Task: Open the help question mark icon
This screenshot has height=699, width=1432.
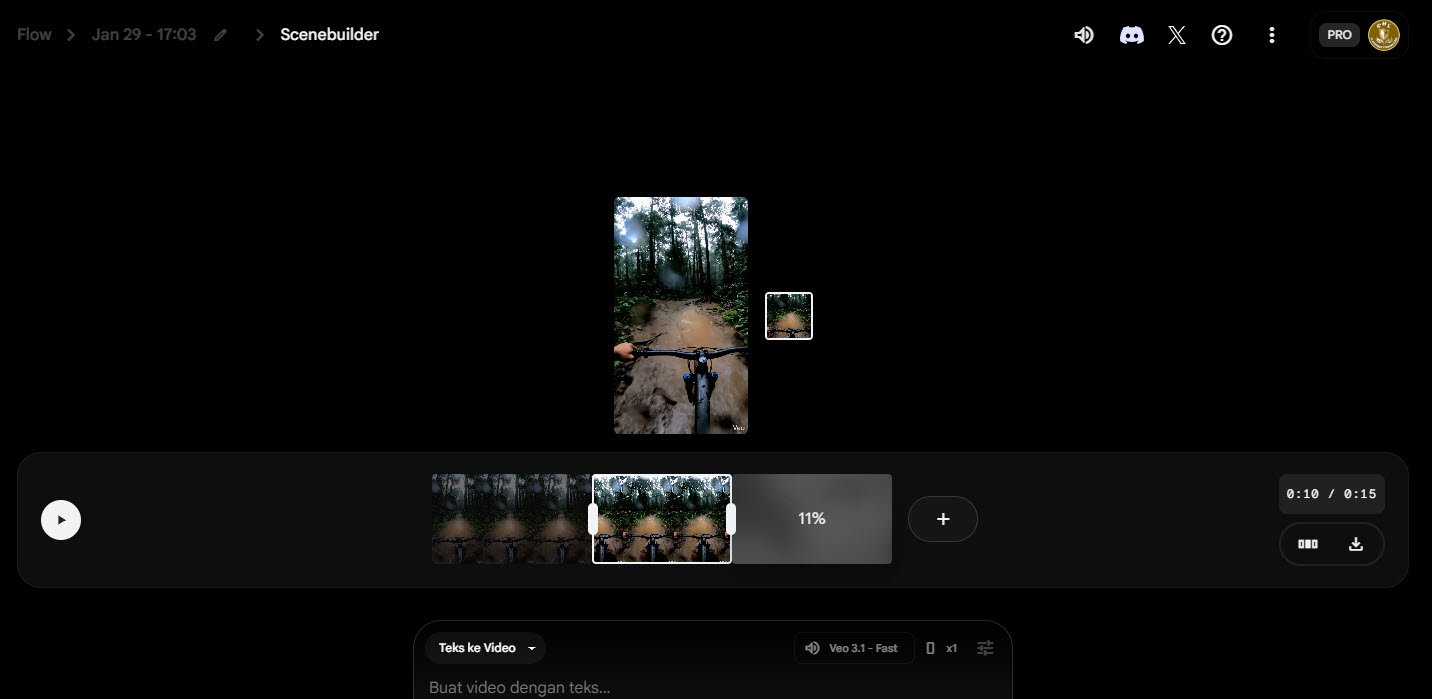Action: coord(1222,35)
